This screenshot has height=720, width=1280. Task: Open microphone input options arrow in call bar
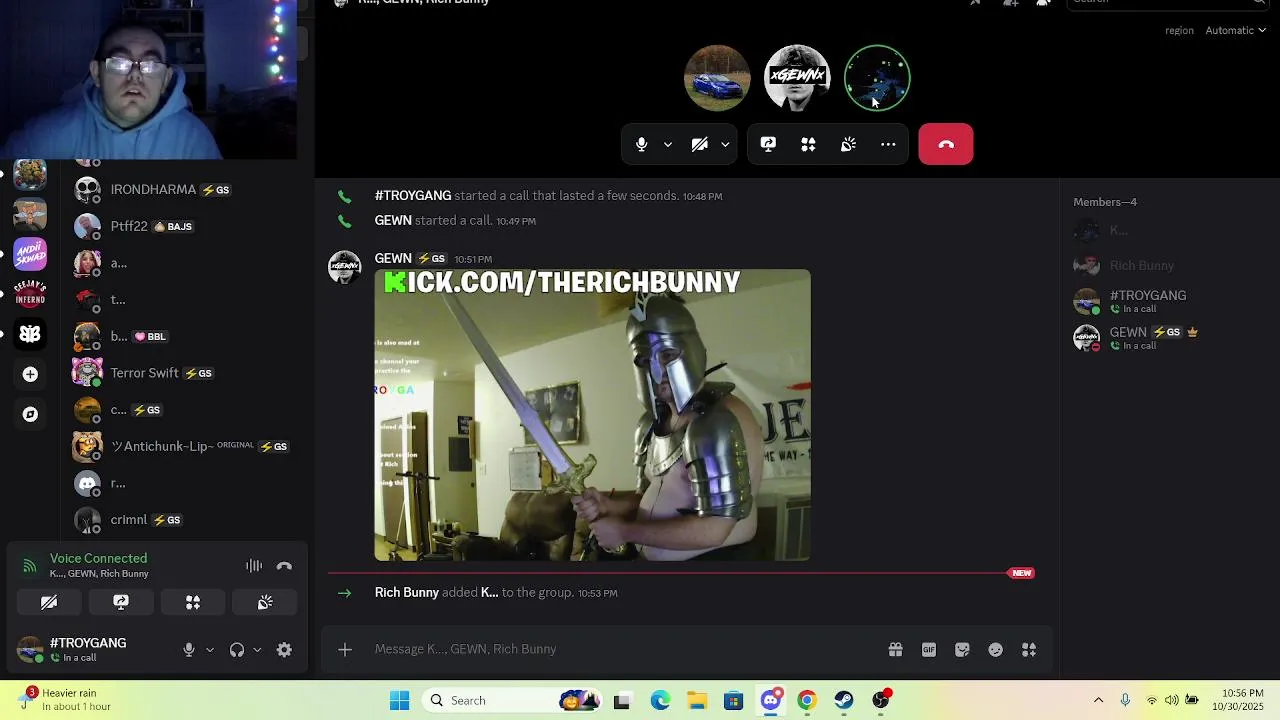pyautogui.click(x=668, y=145)
